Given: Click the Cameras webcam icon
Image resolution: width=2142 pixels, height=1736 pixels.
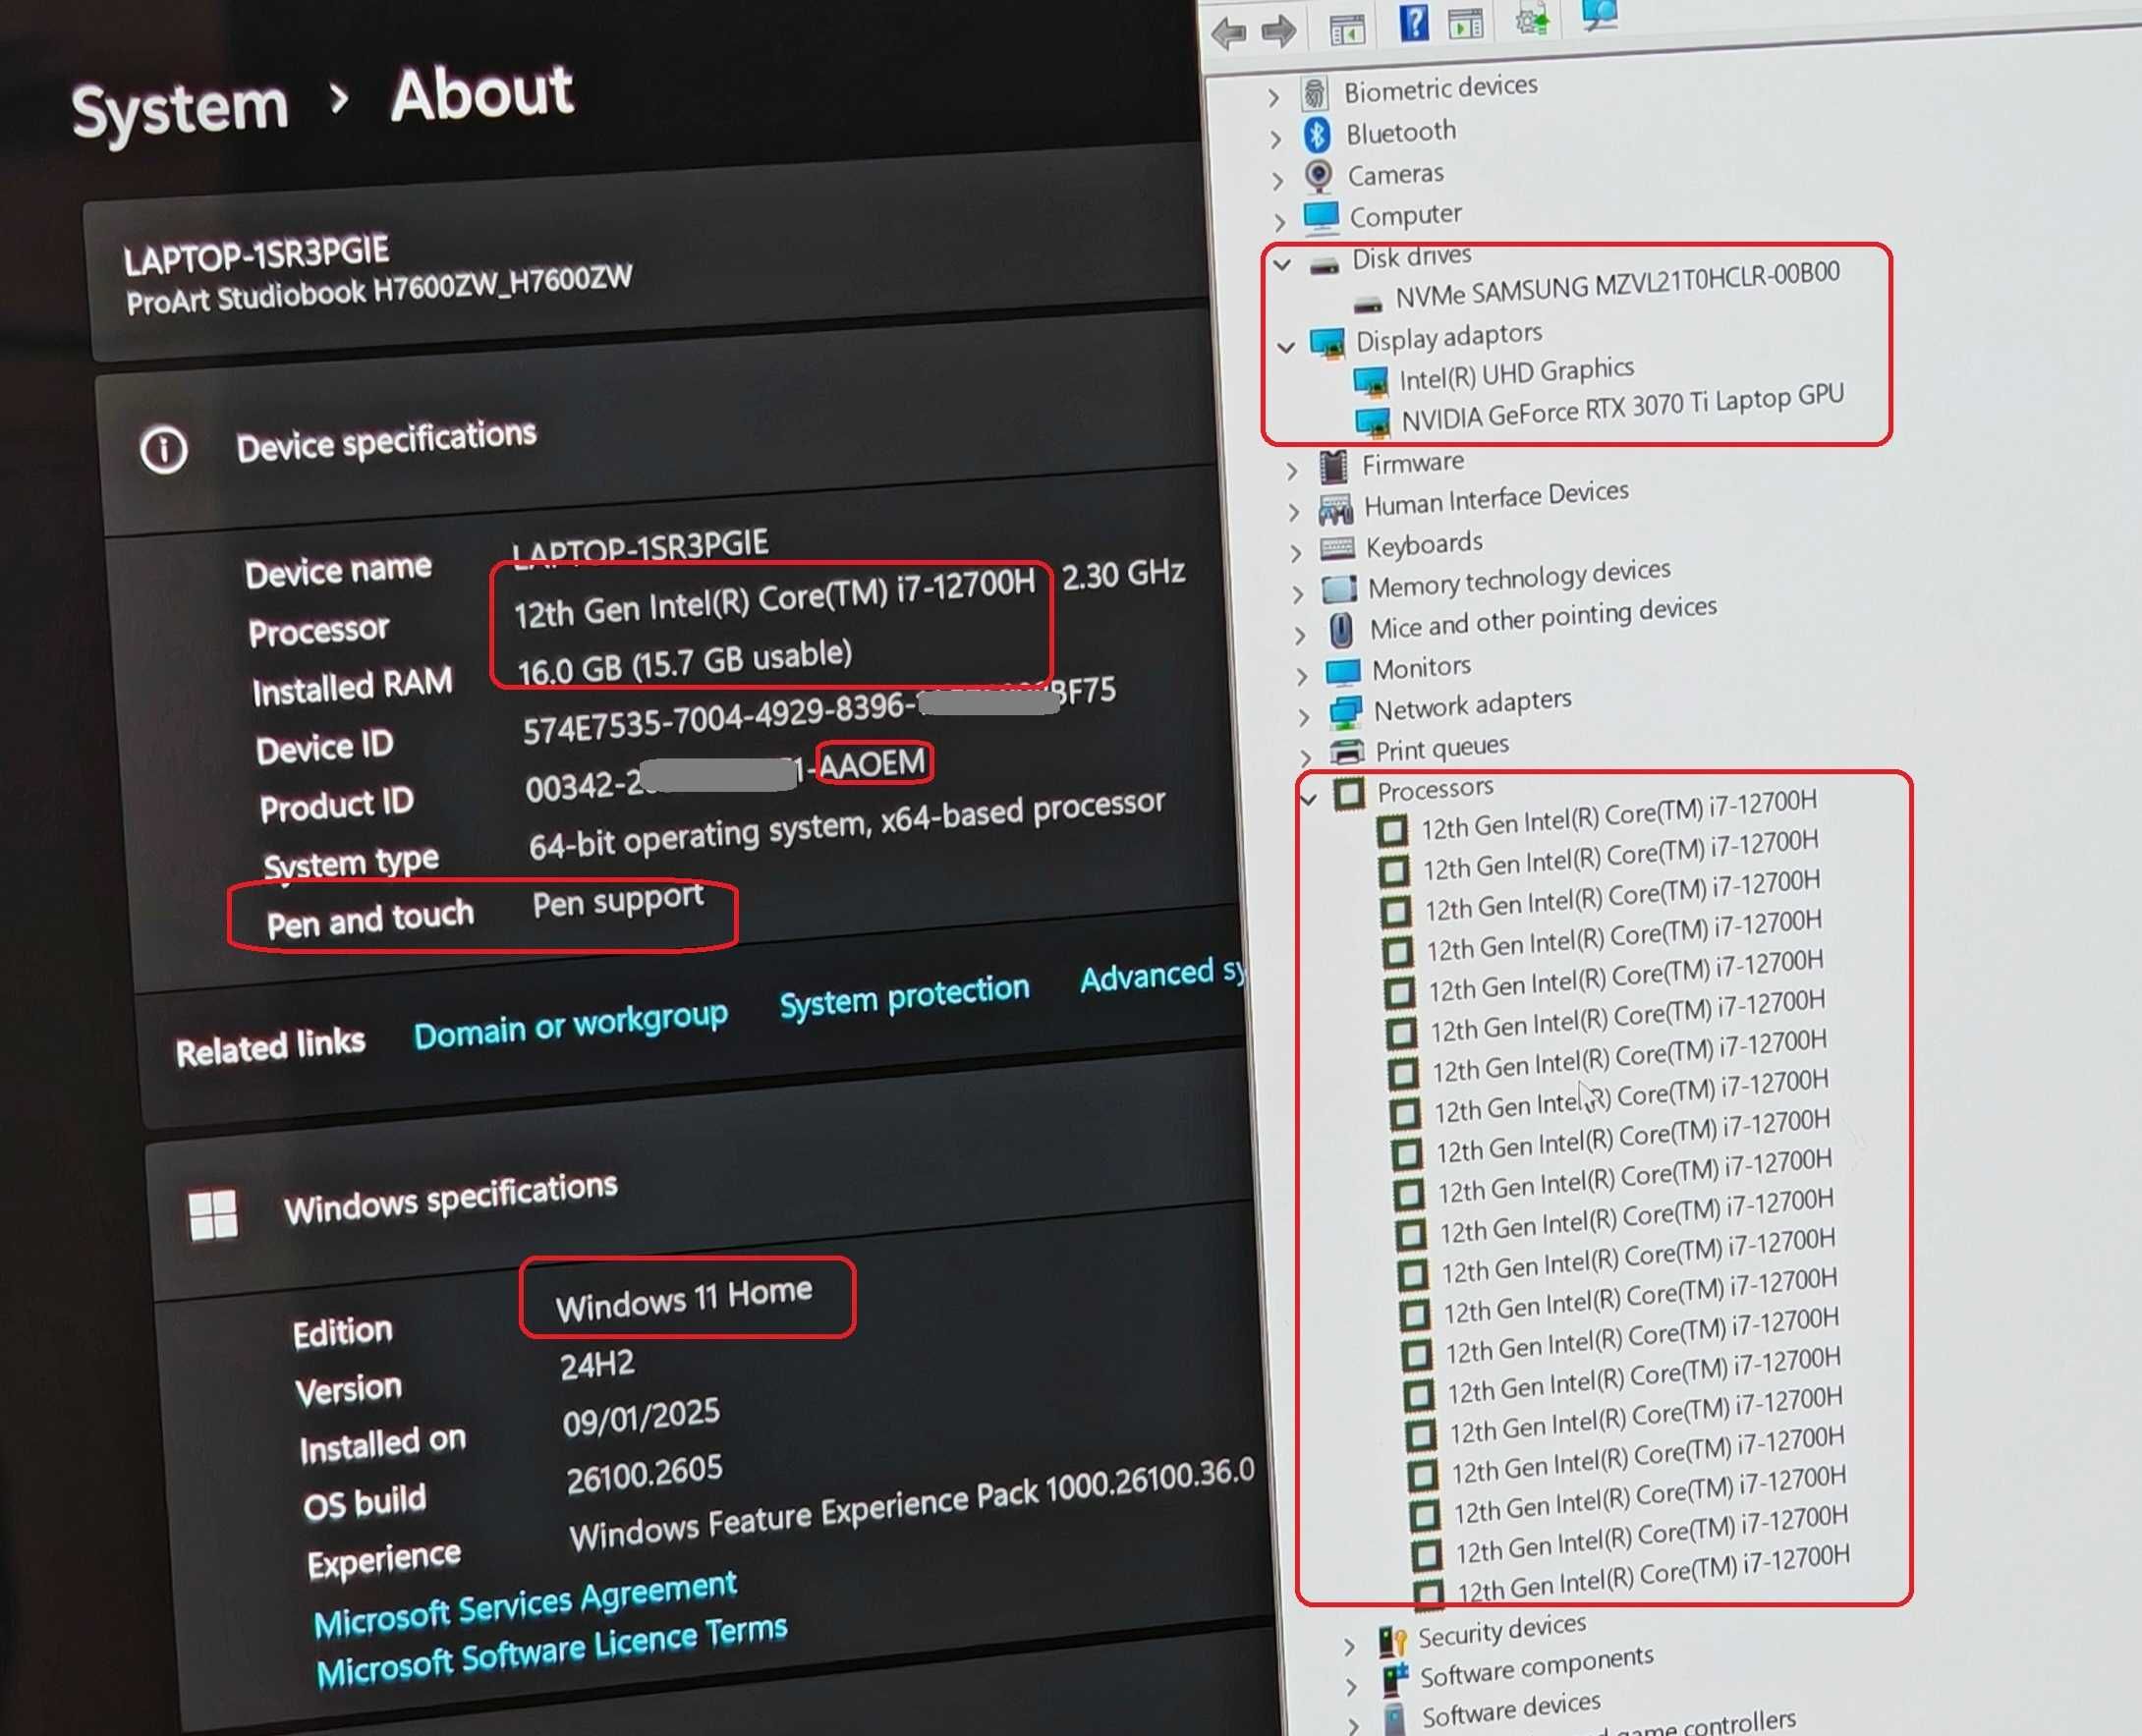Looking at the screenshot, I should pos(1319,176).
